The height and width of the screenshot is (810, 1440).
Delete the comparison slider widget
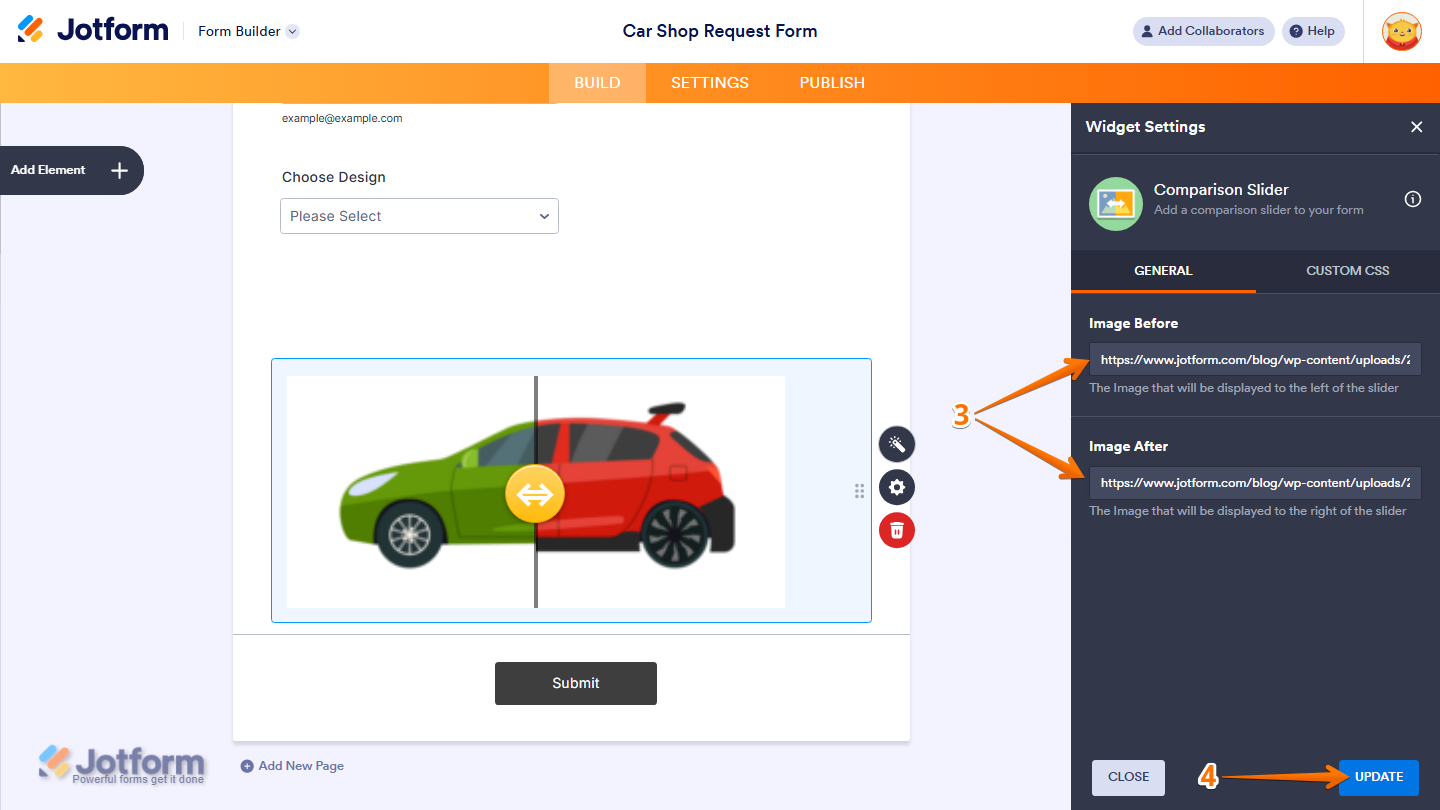[897, 530]
